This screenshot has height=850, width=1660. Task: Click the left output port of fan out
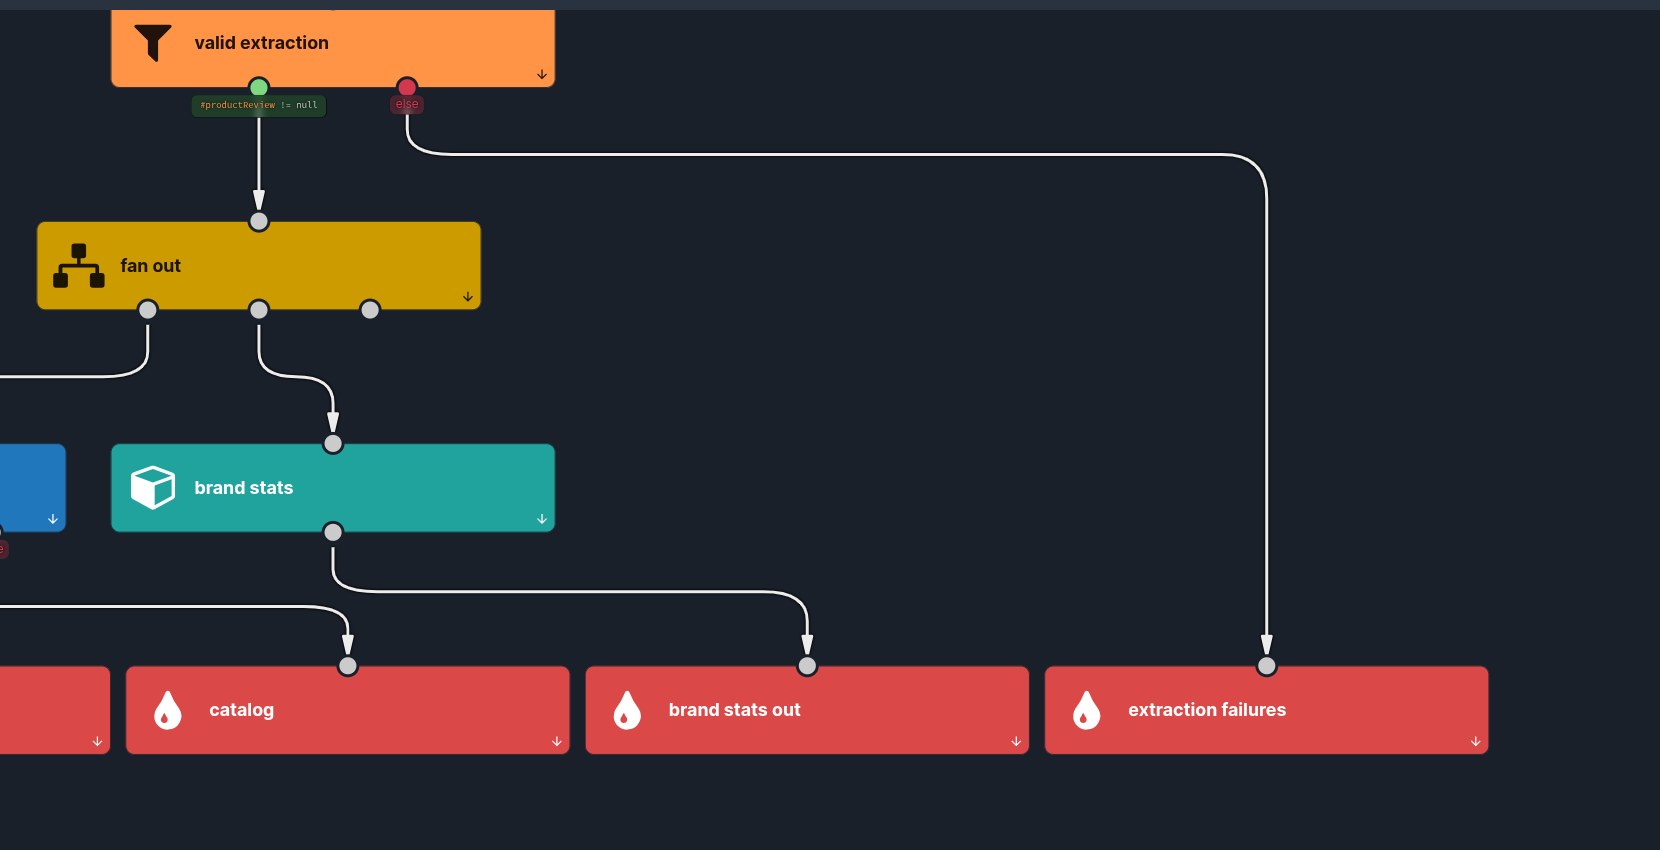click(x=148, y=310)
